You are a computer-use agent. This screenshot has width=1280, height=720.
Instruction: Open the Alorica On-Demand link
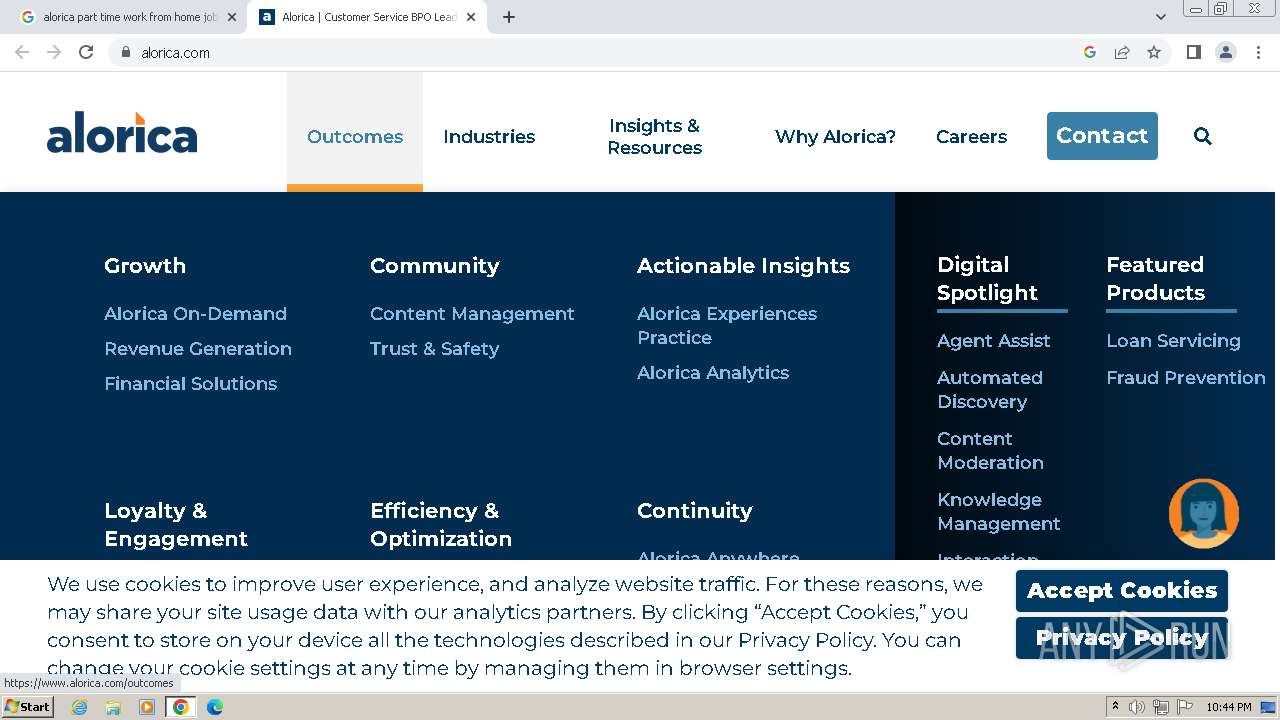[195, 314]
